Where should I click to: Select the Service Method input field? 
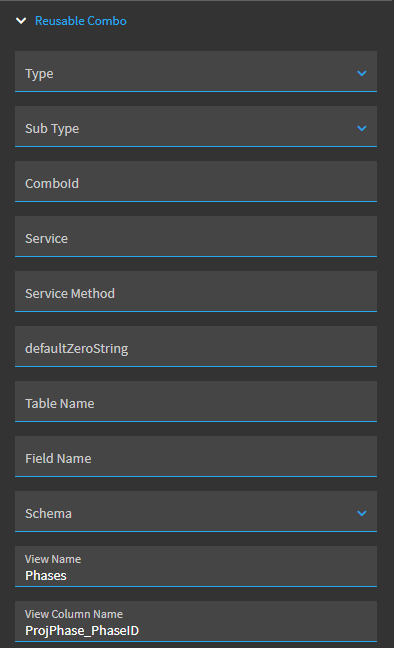(196, 291)
